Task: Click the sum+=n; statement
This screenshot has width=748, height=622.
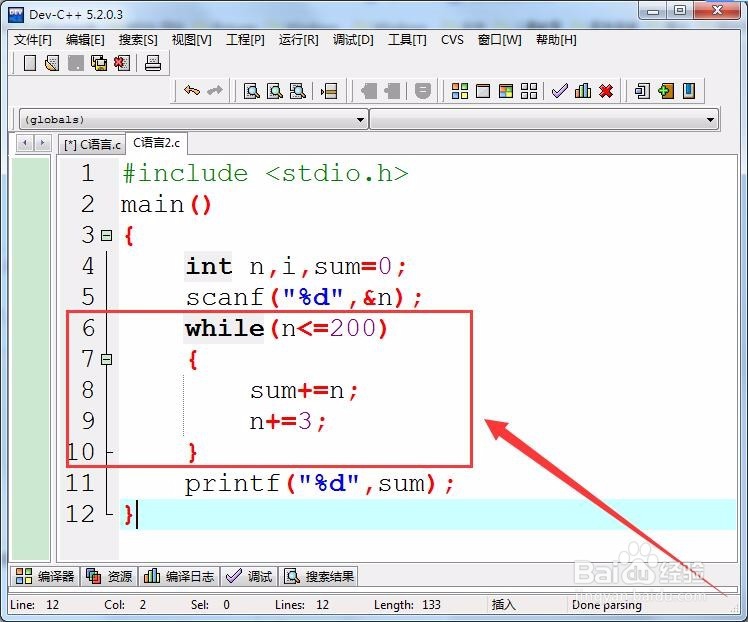Action: click(x=304, y=391)
